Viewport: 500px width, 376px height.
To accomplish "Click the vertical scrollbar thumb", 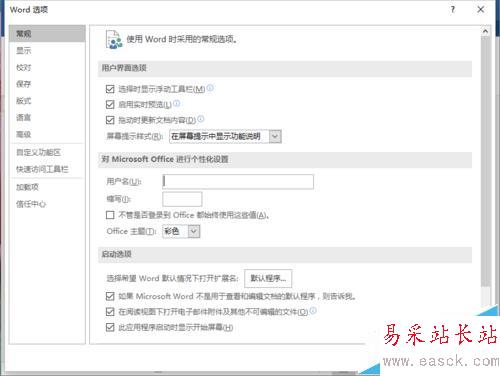I will point(486,162).
